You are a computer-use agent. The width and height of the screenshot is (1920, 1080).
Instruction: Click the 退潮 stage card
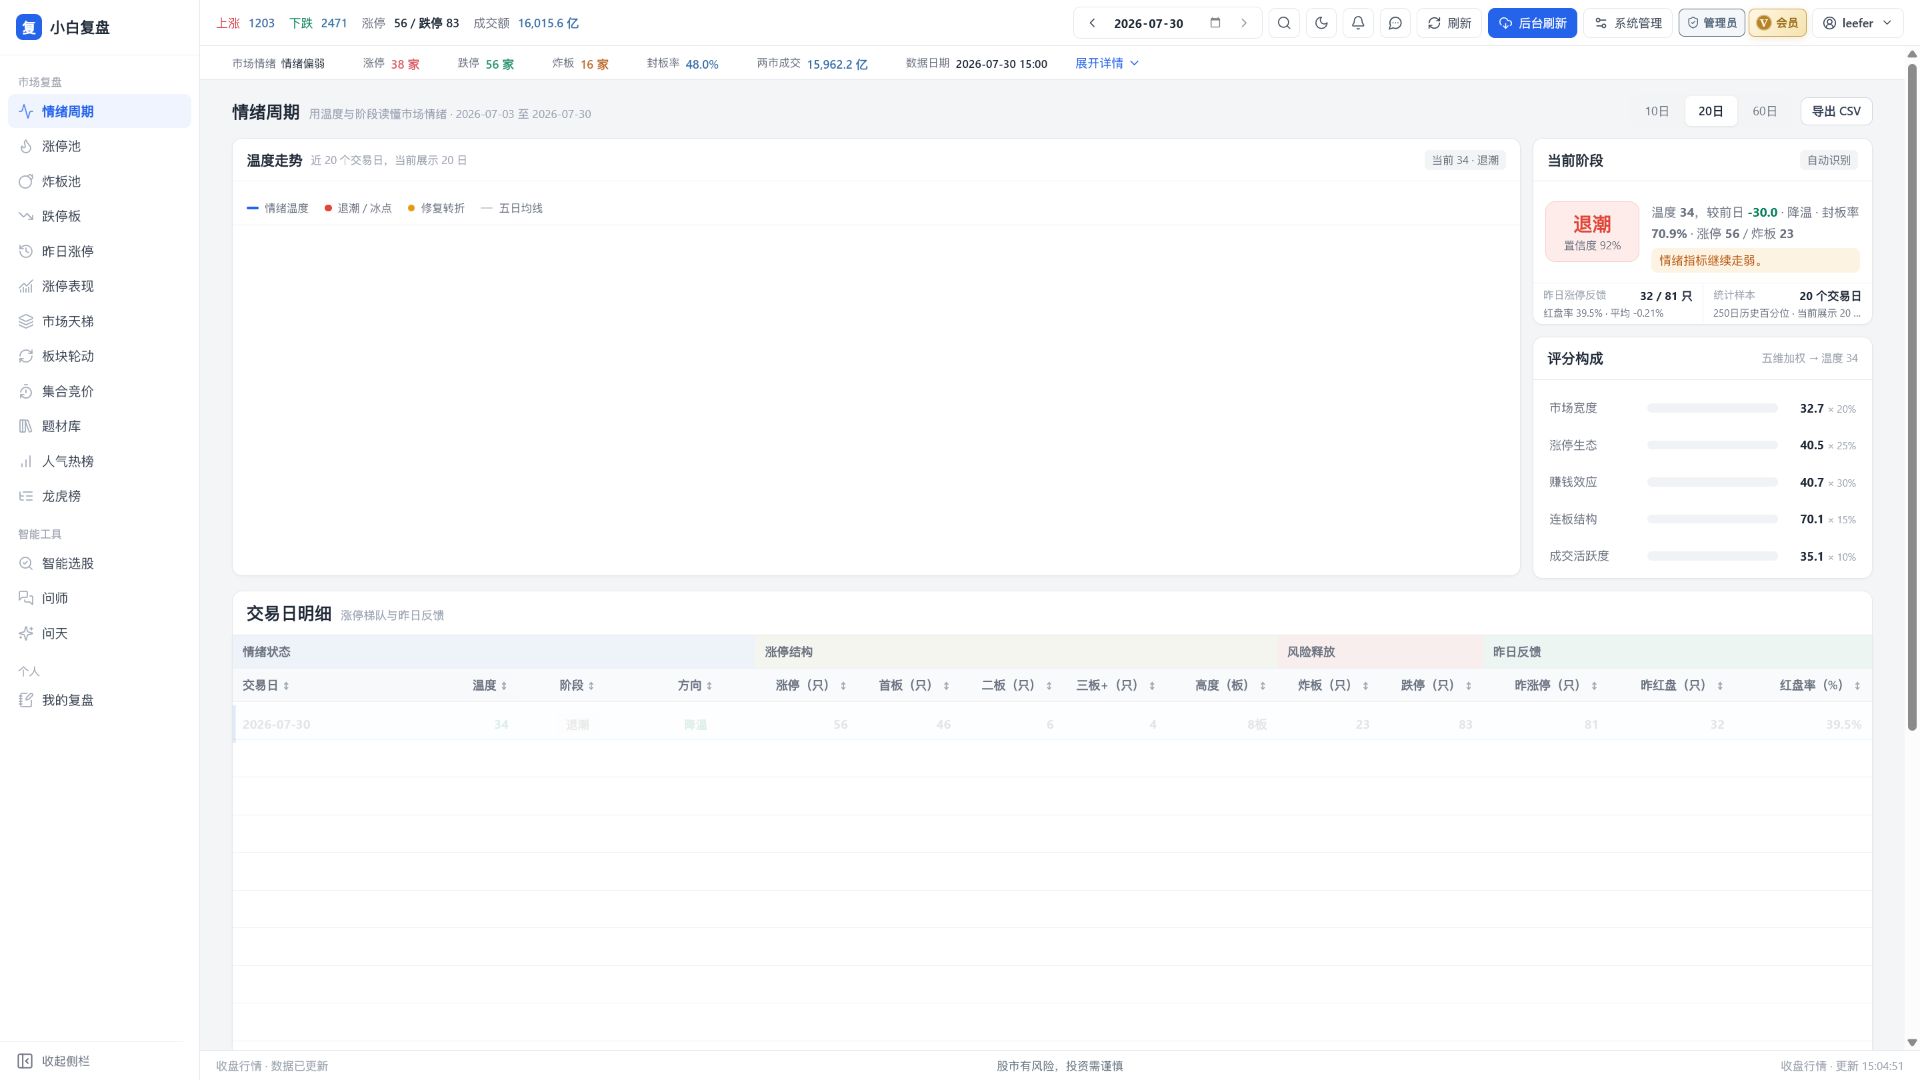pyautogui.click(x=1592, y=231)
